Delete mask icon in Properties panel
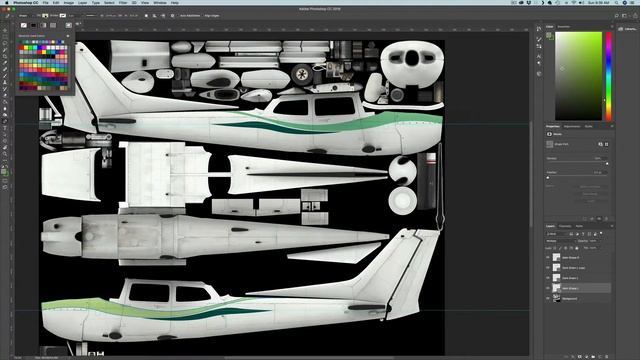 pos(607,219)
